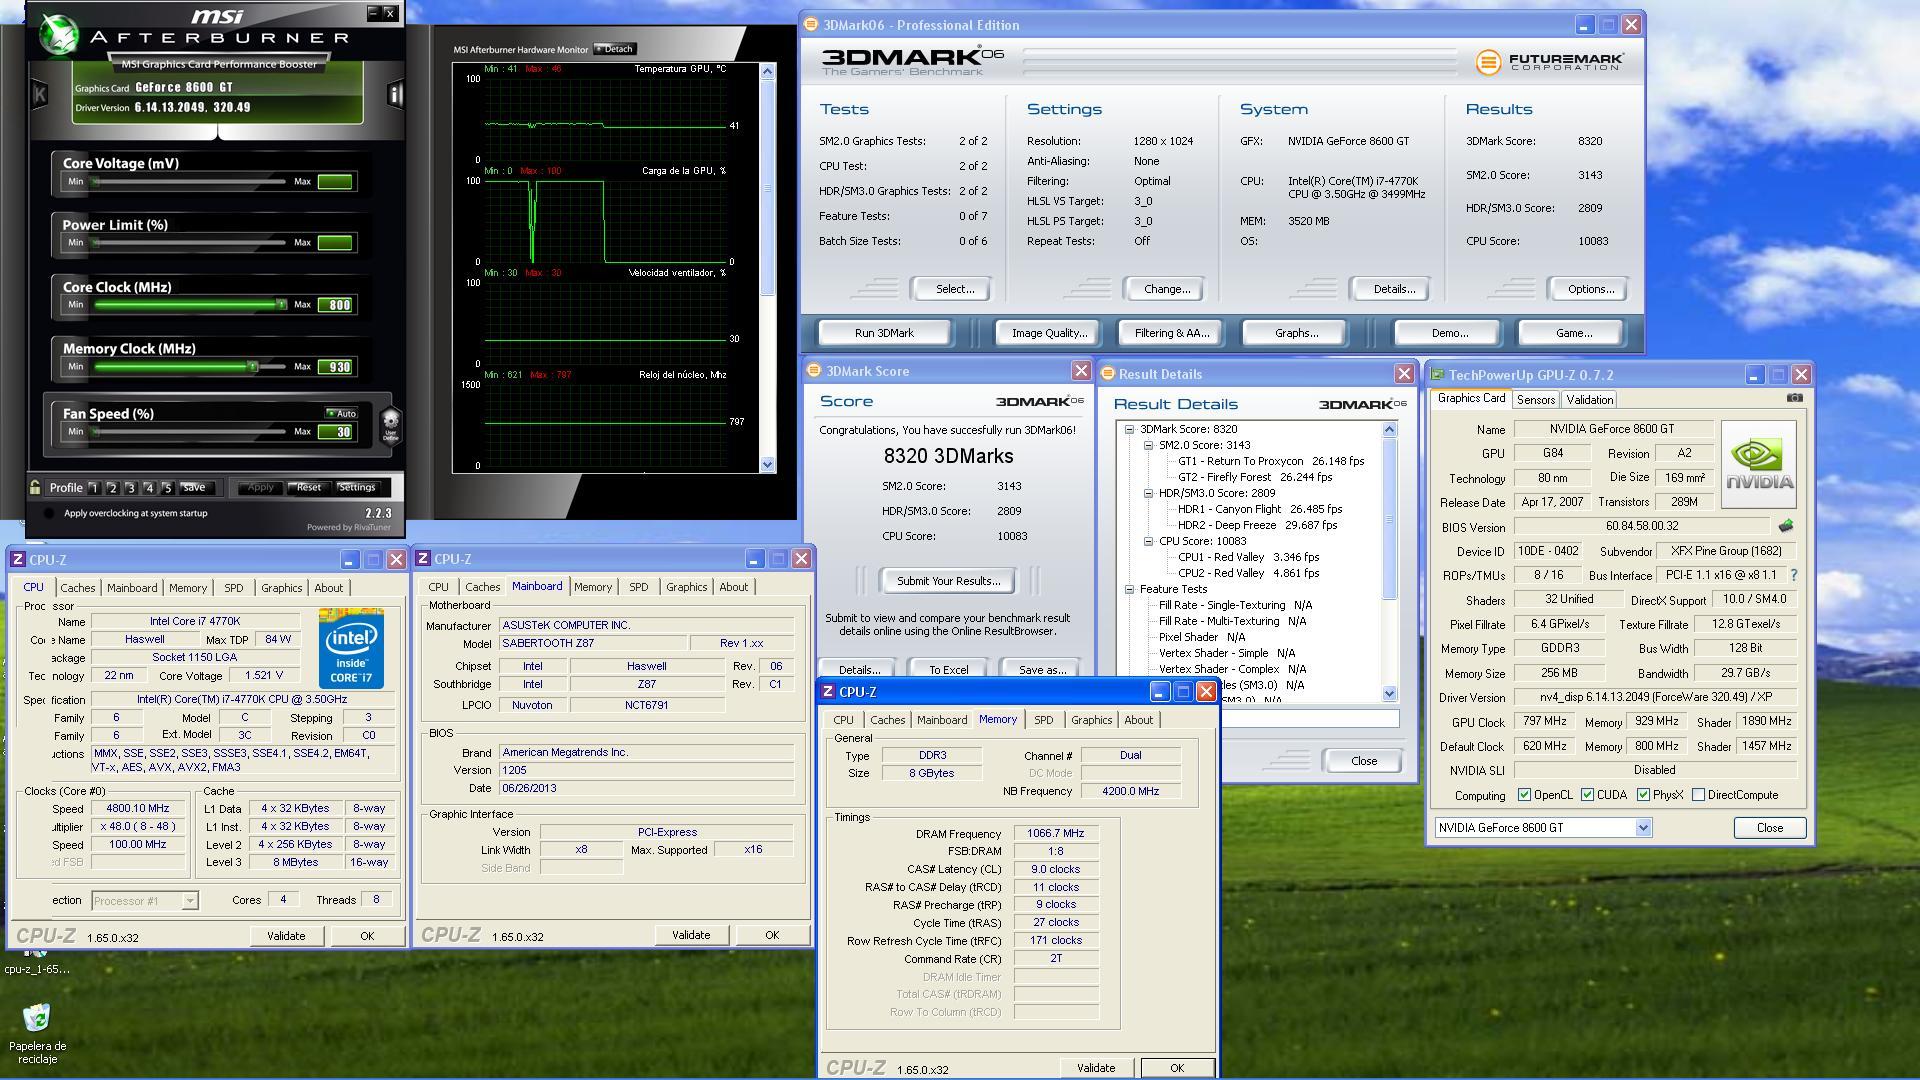Viewport: 1920px width, 1080px height.
Task: Click the Filtering & AA... button
Action: [x=1171, y=333]
